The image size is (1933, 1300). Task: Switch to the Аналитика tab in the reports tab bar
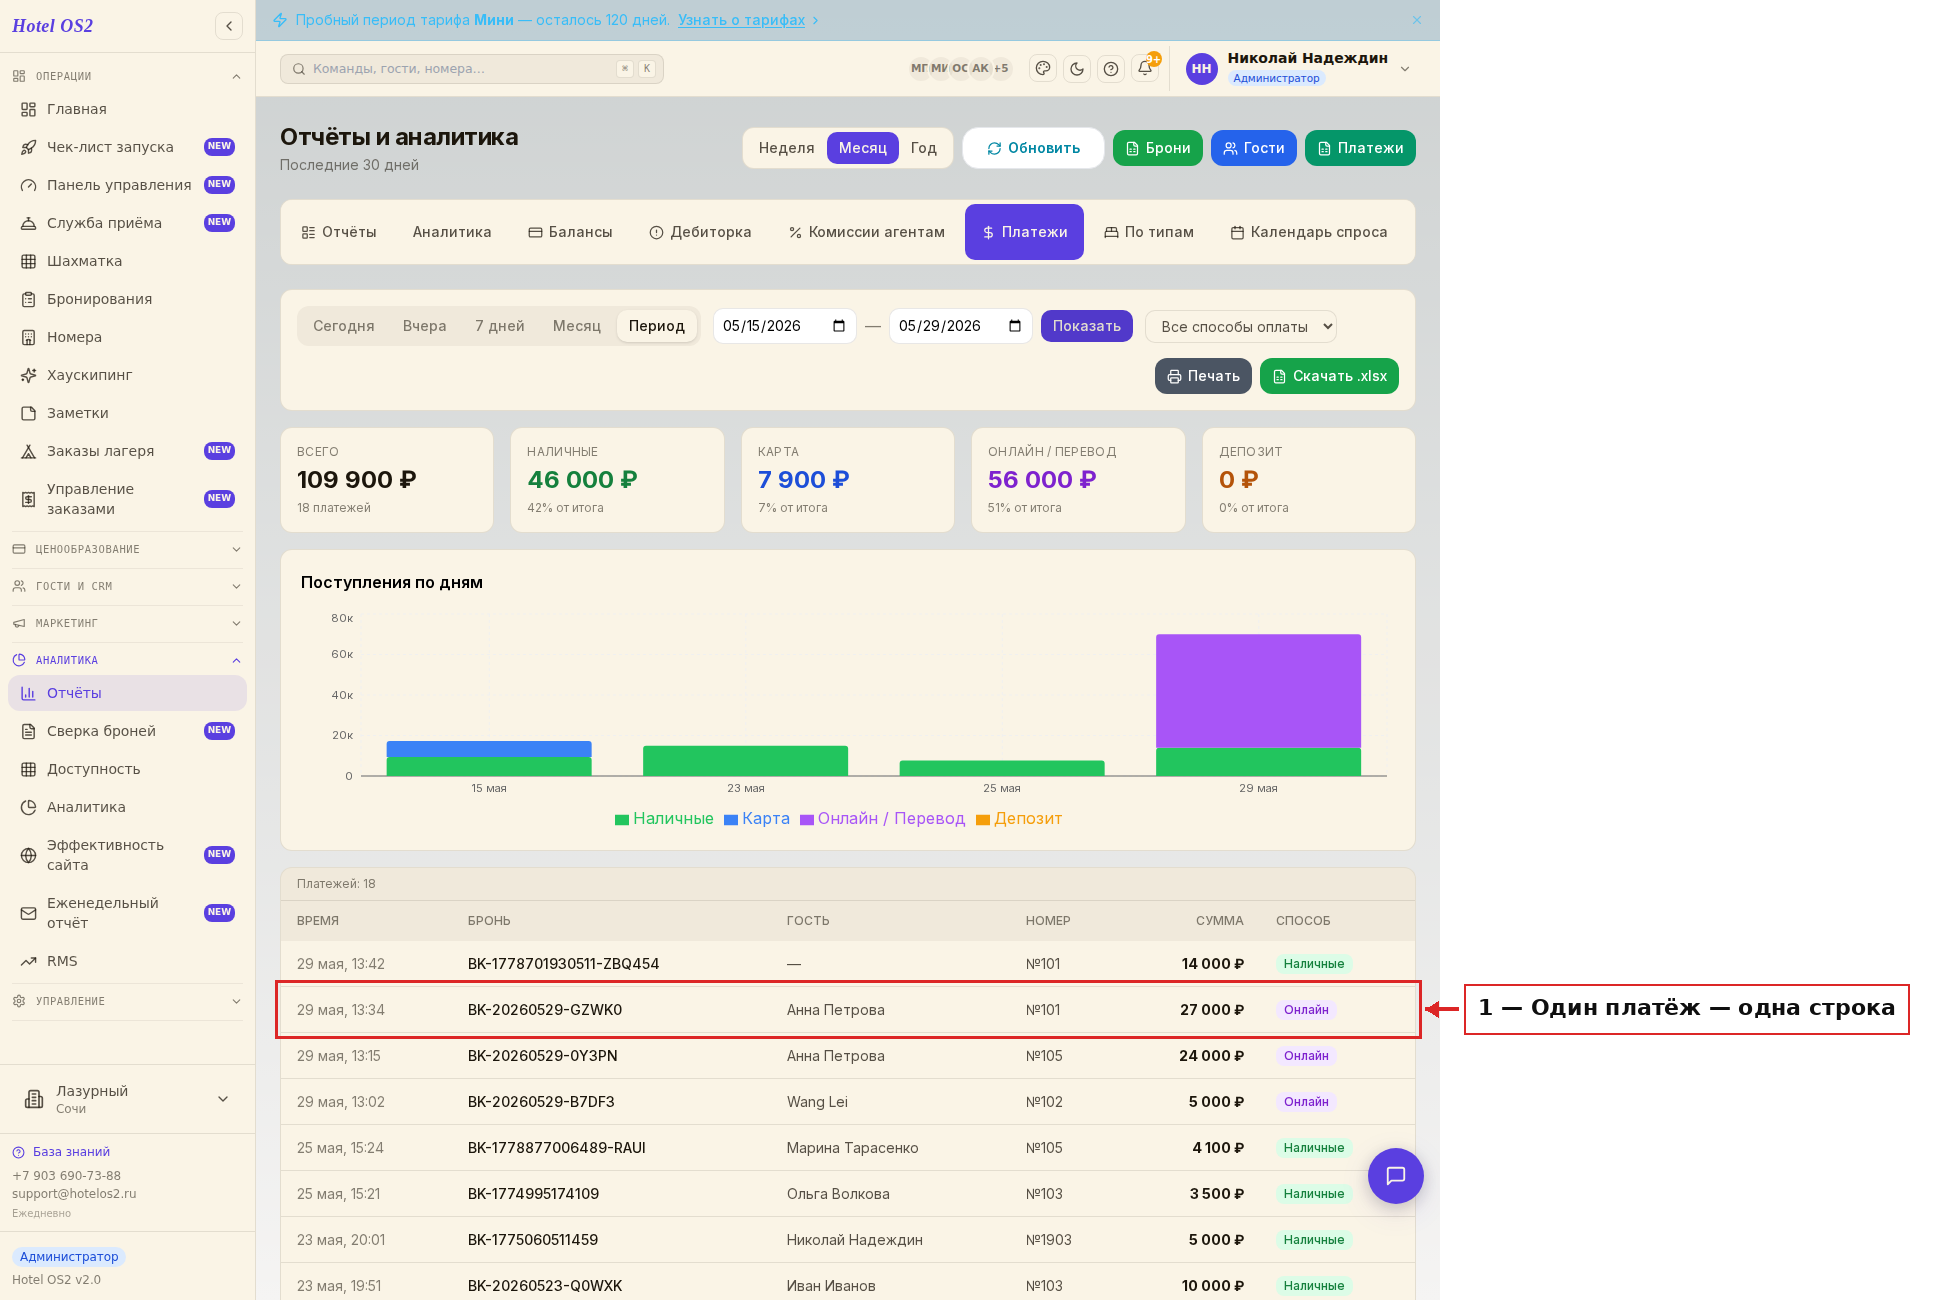(452, 232)
